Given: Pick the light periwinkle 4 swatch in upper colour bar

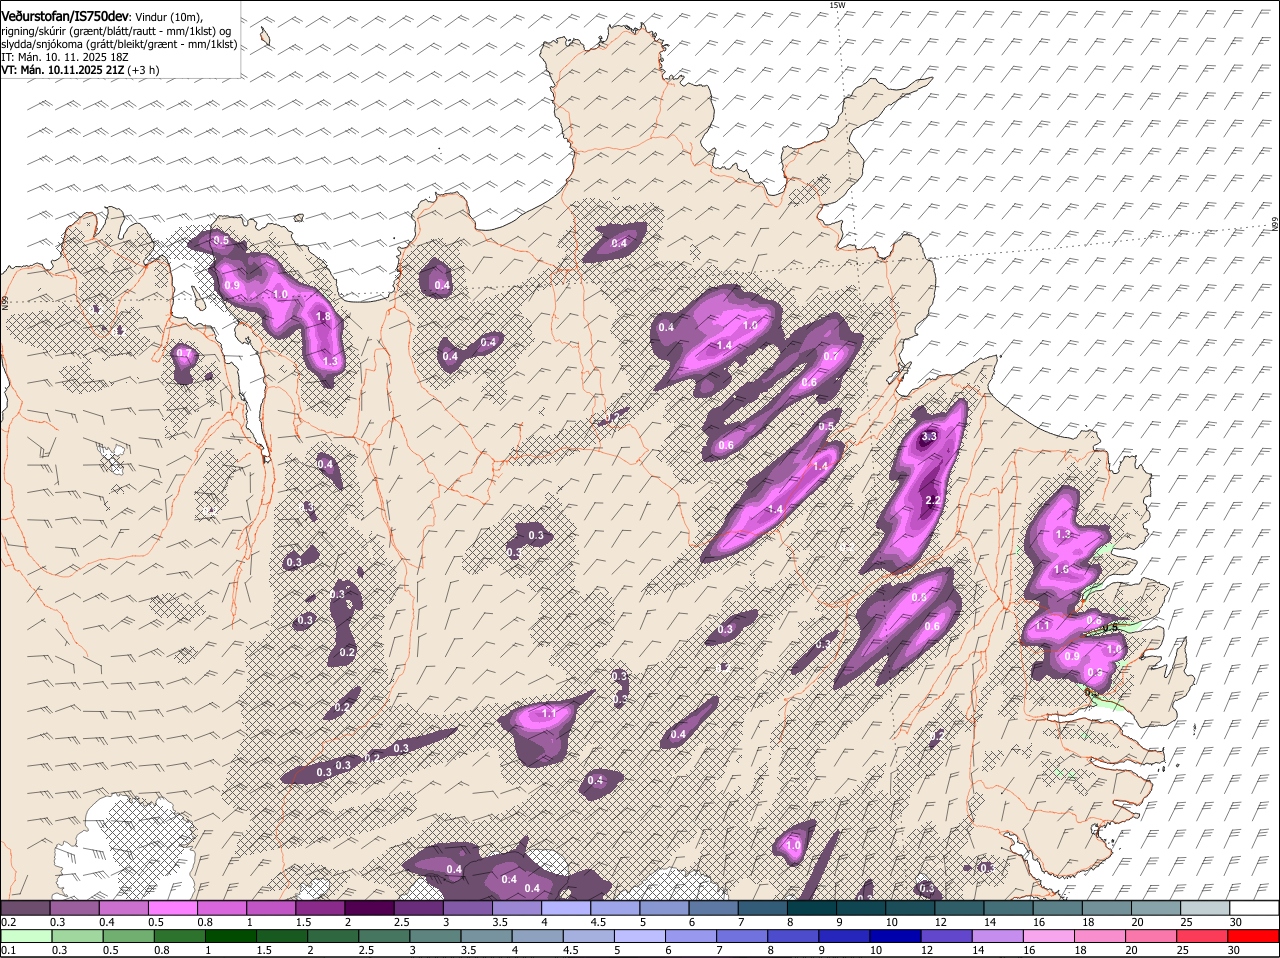Looking at the screenshot, I should point(565,908).
